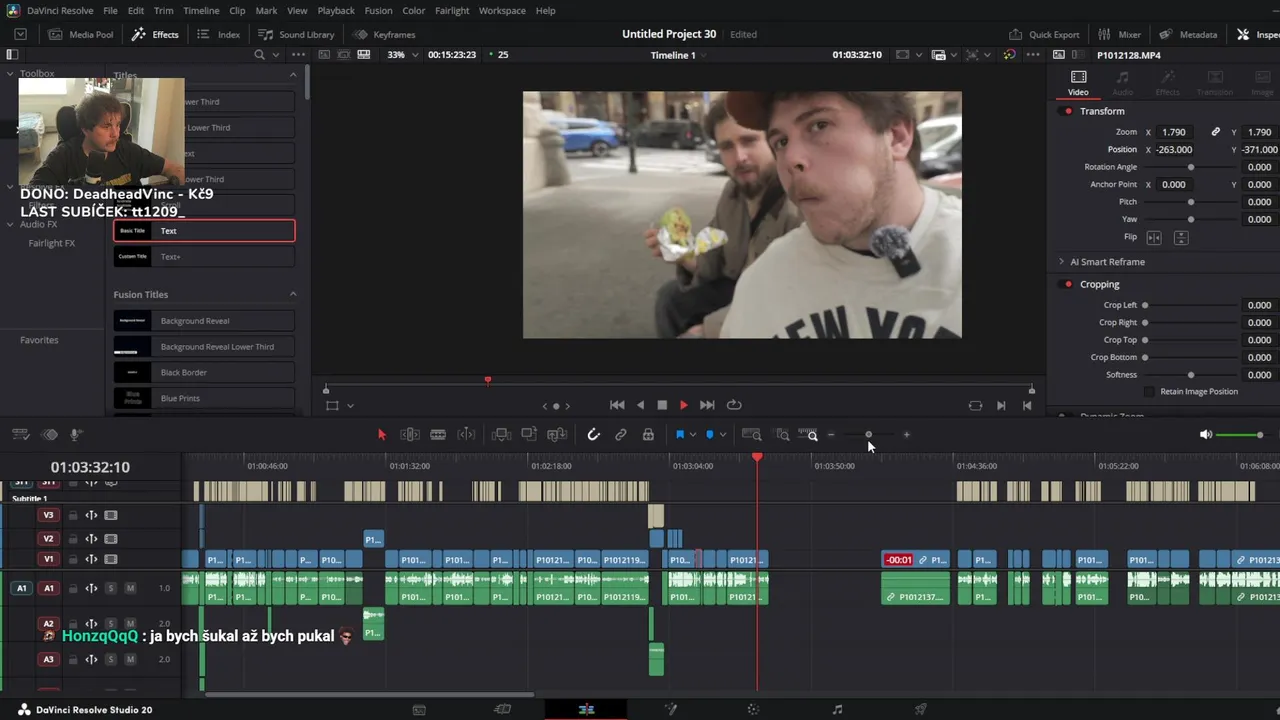Click the Quick Export button

pos(1044,34)
